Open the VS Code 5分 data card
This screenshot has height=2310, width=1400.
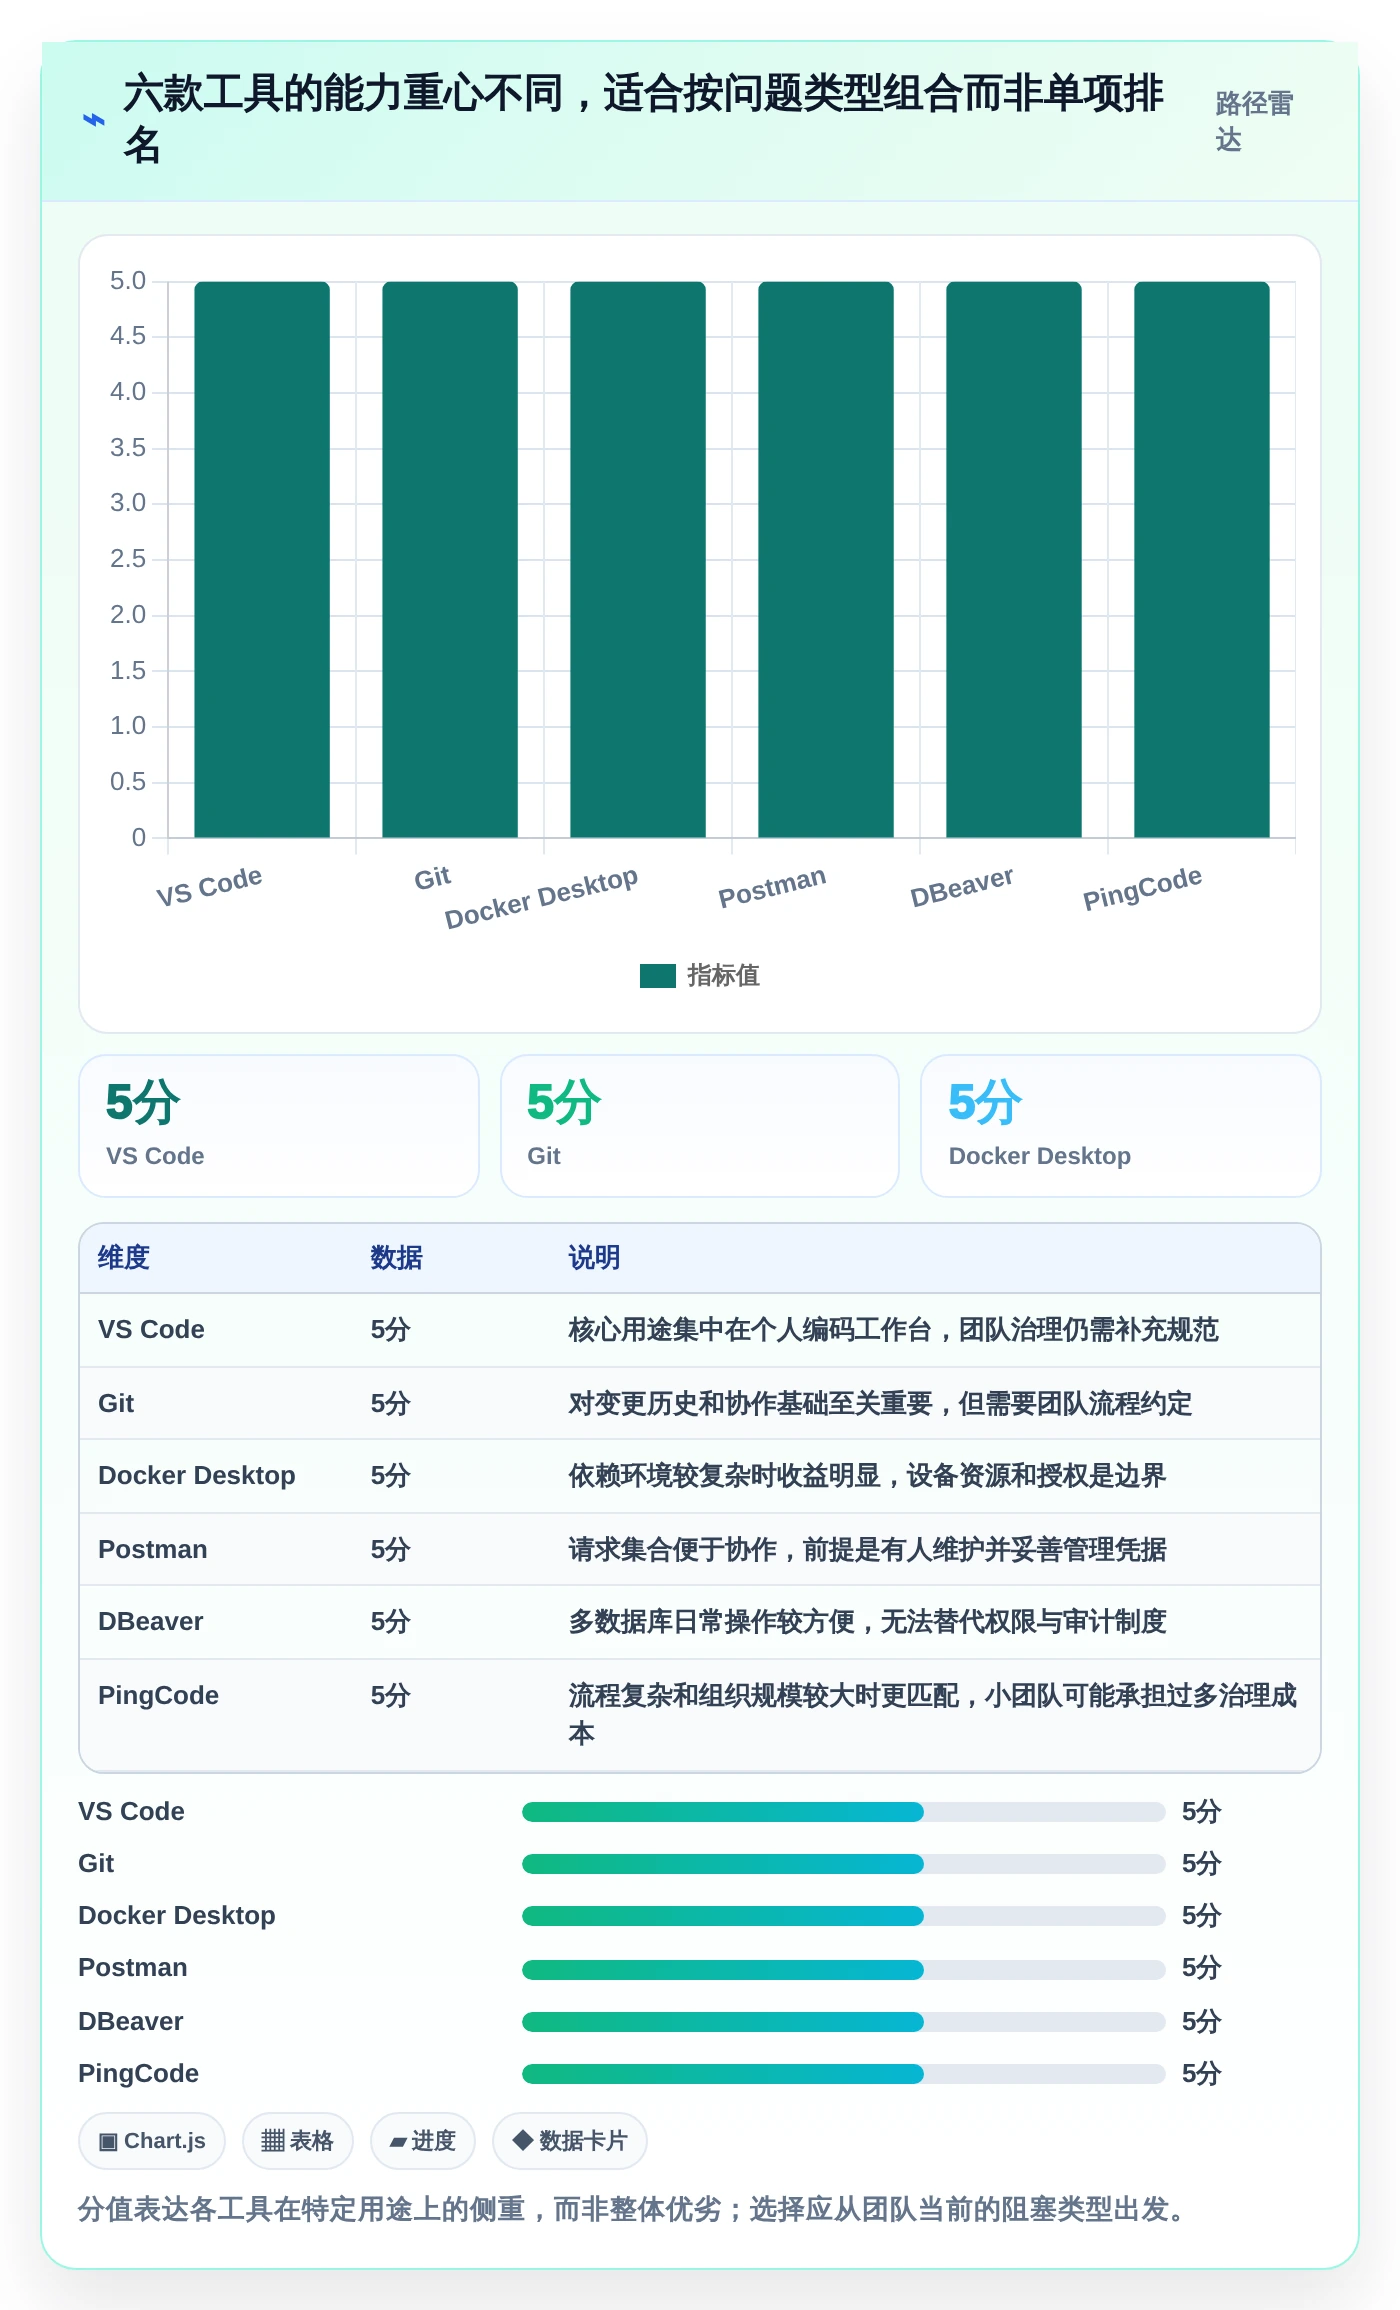[279, 1126]
